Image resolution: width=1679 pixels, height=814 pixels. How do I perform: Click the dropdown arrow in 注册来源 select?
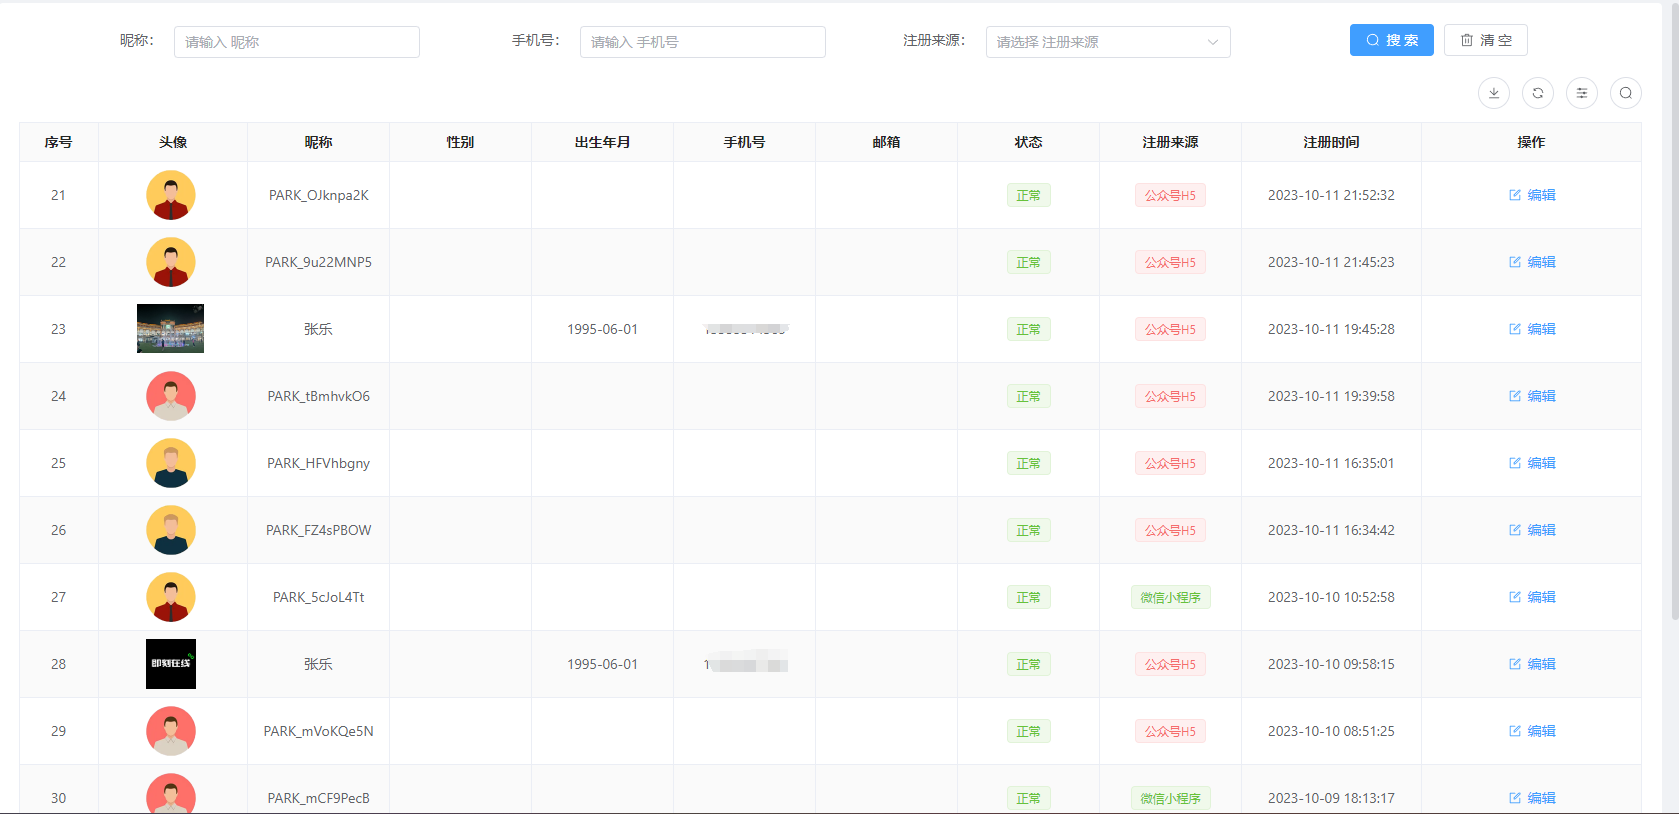[1212, 42]
